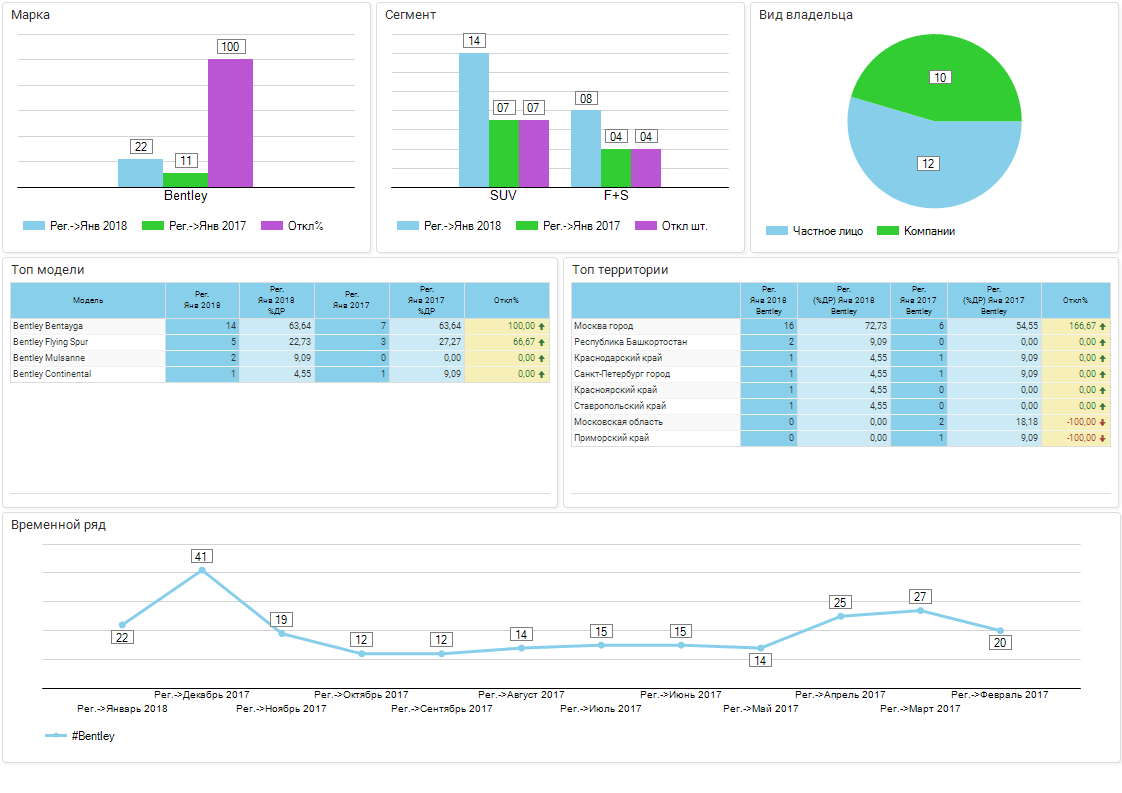Viewport: 1122px width, 793px height.
Task: Click Рег. Янв 2018 header in Топ модели
Action: coord(202,301)
